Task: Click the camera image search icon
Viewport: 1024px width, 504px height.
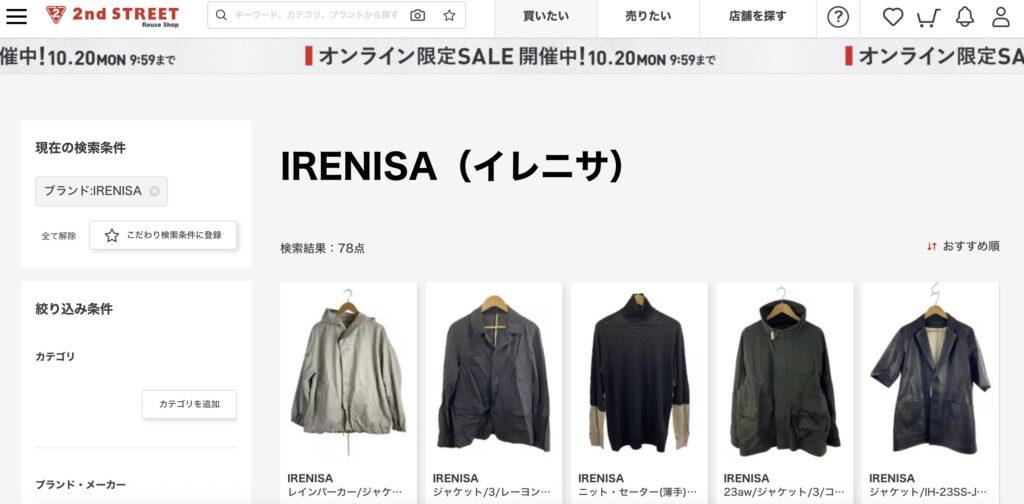Action: pyautogui.click(x=417, y=15)
